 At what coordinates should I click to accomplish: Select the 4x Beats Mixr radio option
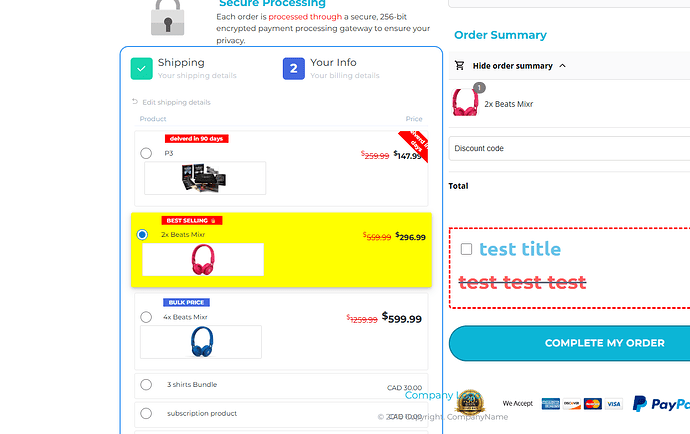click(146, 317)
